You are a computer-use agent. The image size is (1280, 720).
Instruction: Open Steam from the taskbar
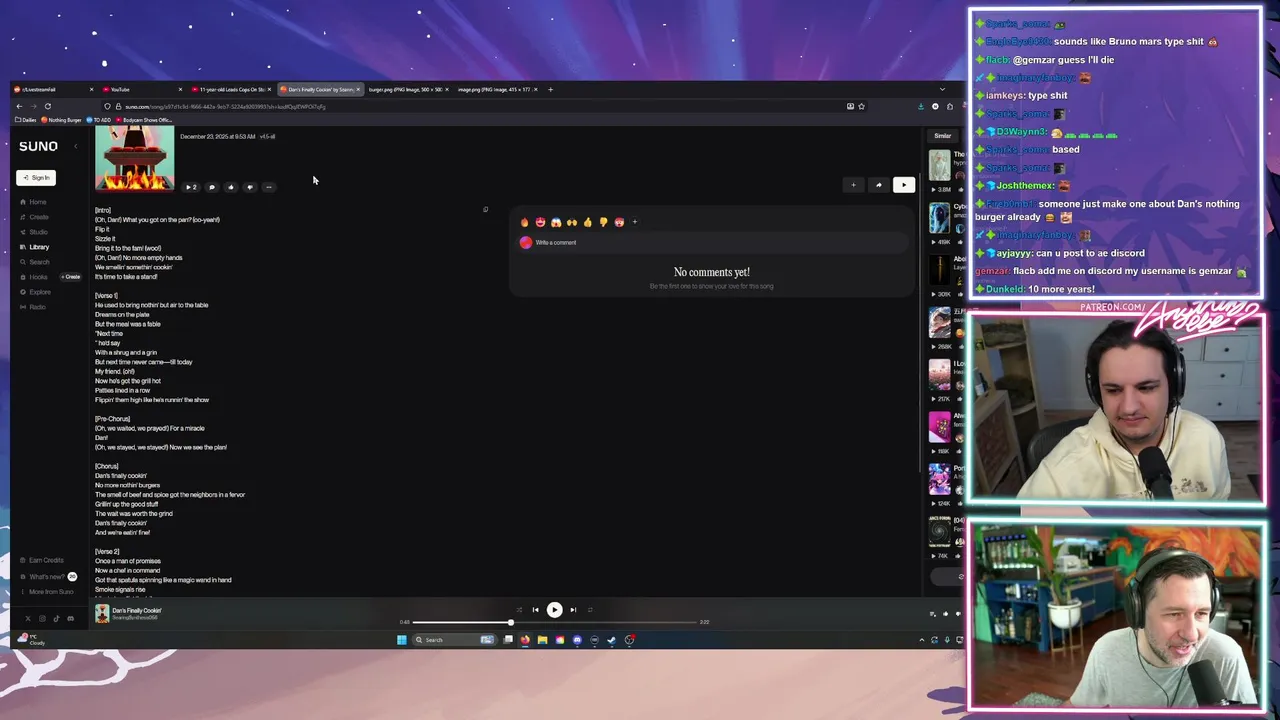[612, 640]
